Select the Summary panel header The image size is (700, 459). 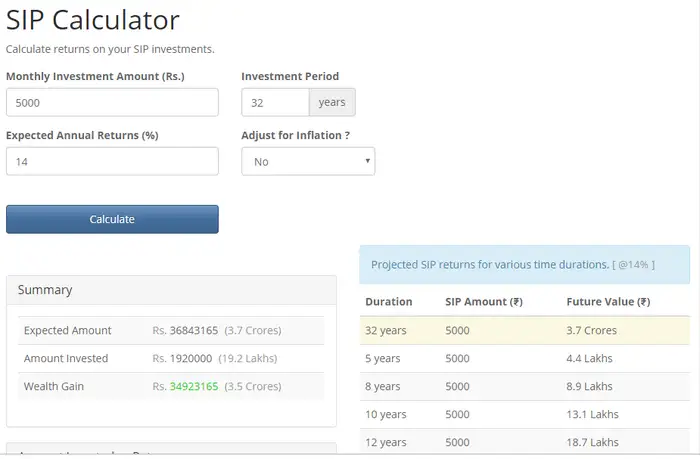171,290
